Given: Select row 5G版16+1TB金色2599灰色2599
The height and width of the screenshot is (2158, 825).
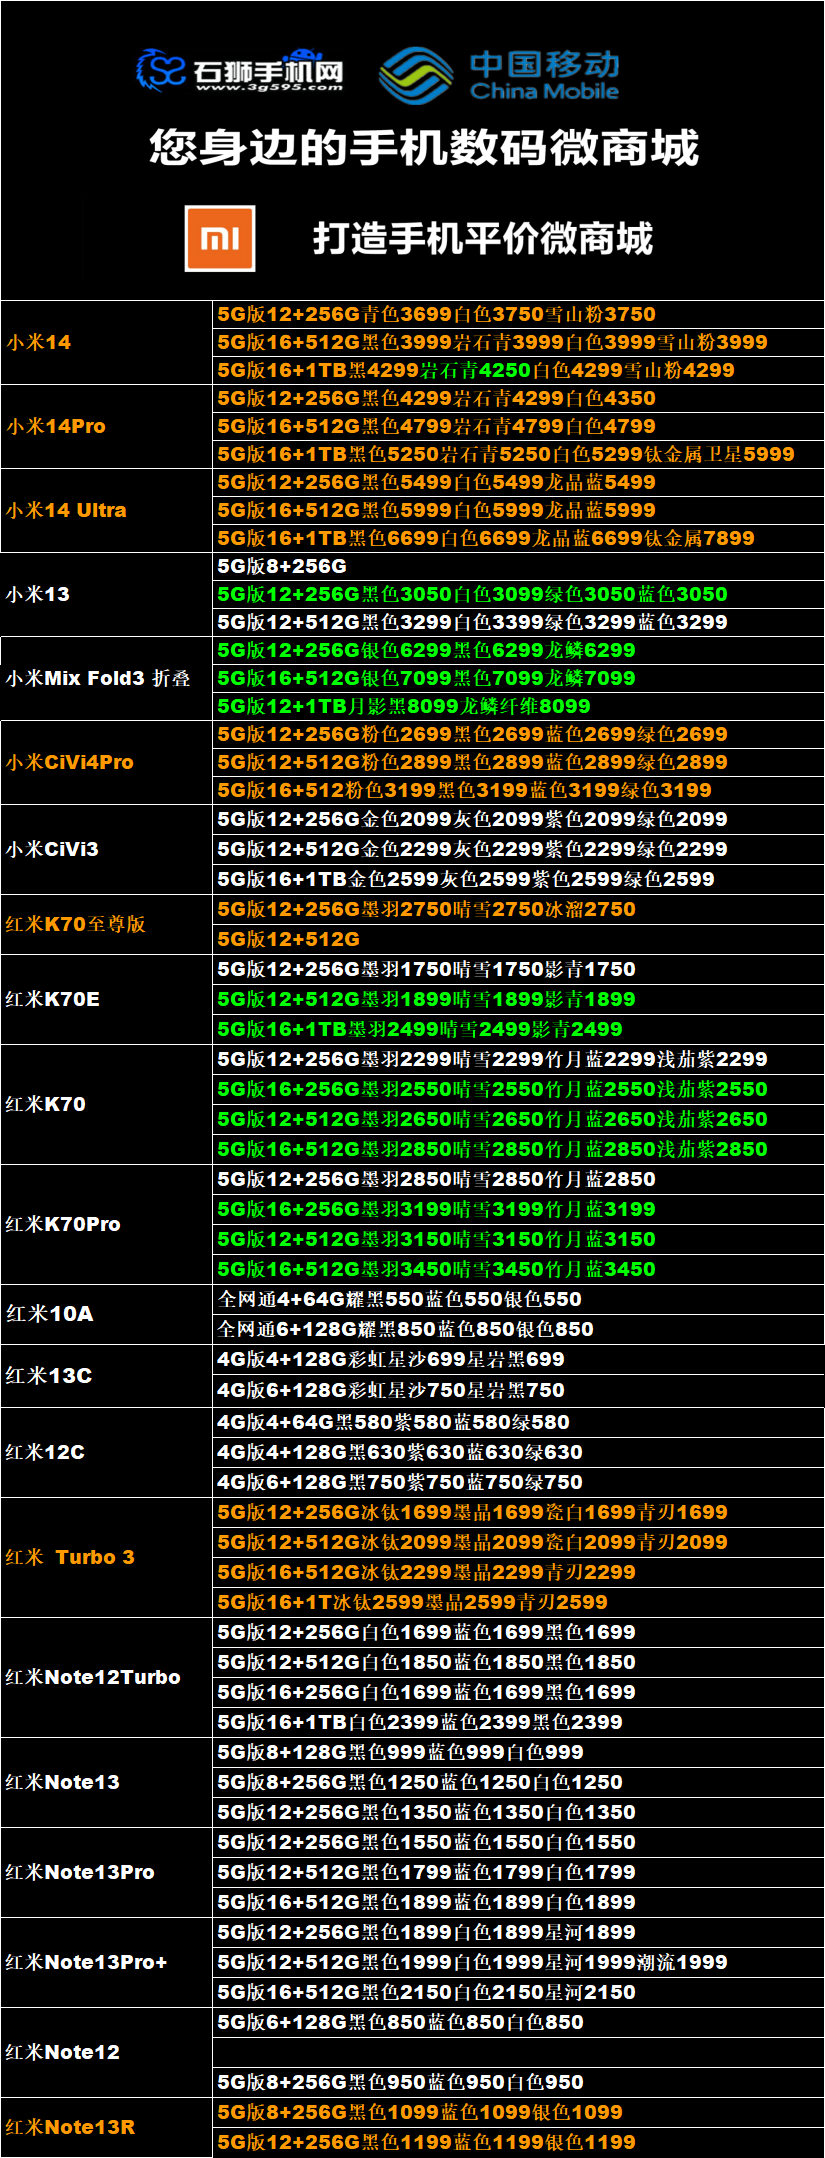Looking at the screenshot, I should [519, 879].
